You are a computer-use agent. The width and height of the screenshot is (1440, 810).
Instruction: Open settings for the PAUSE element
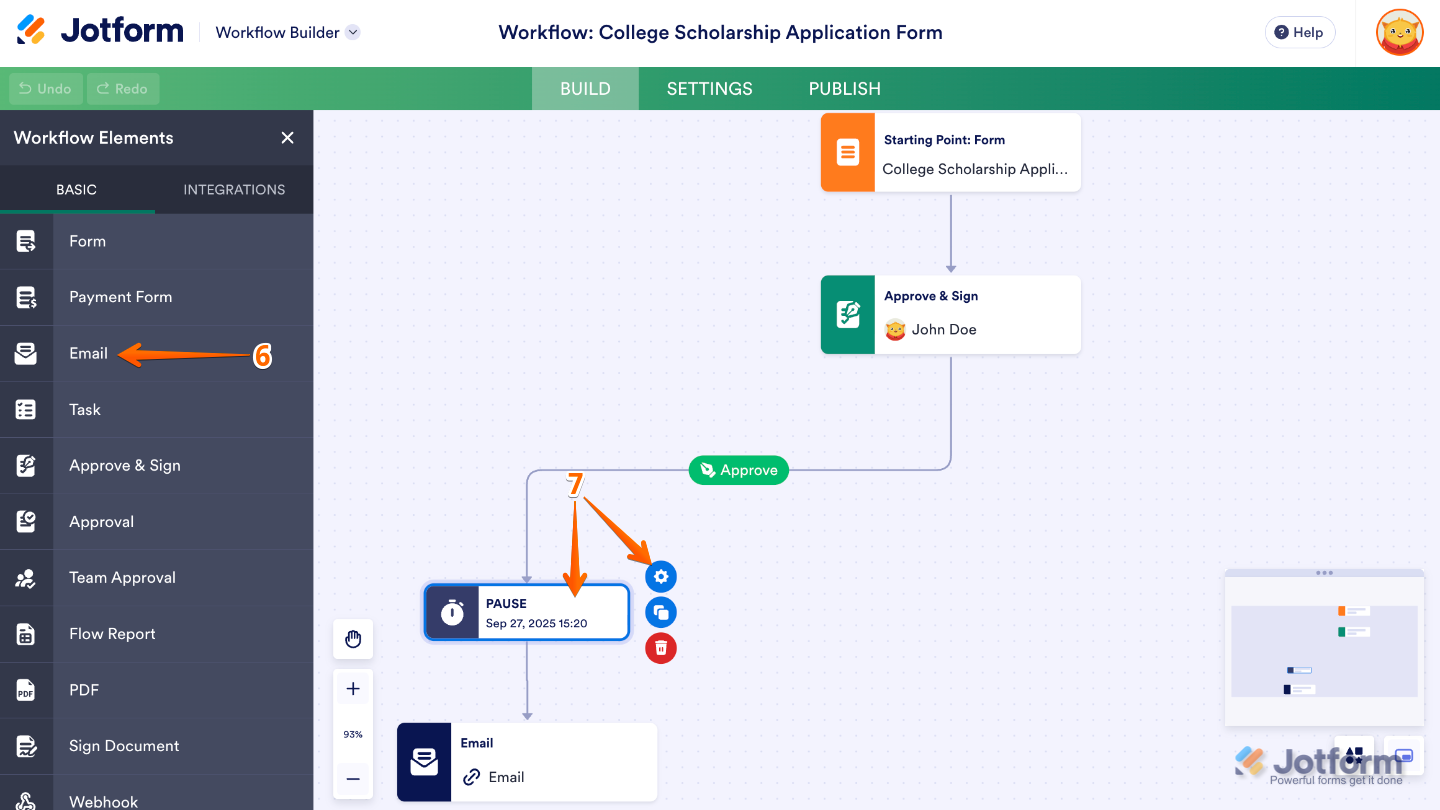pyautogui.click(x=661, y=576)
